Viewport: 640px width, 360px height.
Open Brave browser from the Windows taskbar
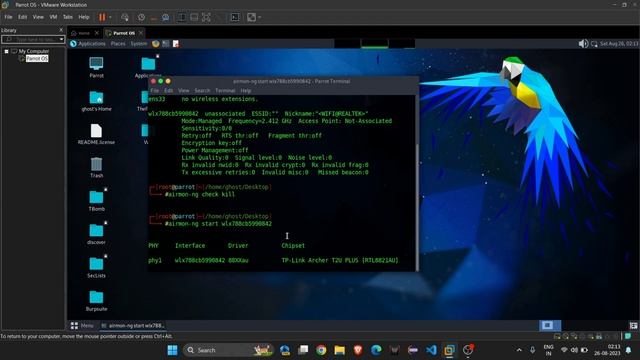(x=358, y=350)
